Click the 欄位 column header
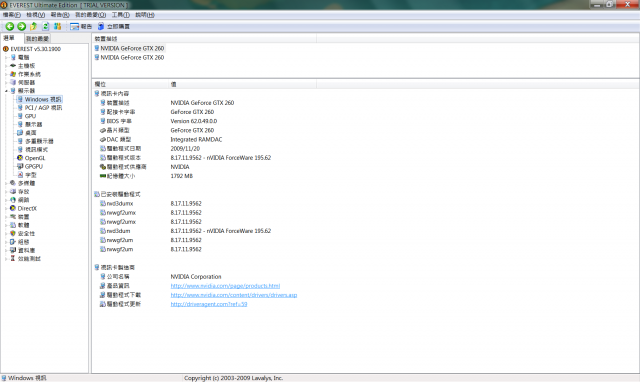Screen dimensions: 640x382 point(130,84)
